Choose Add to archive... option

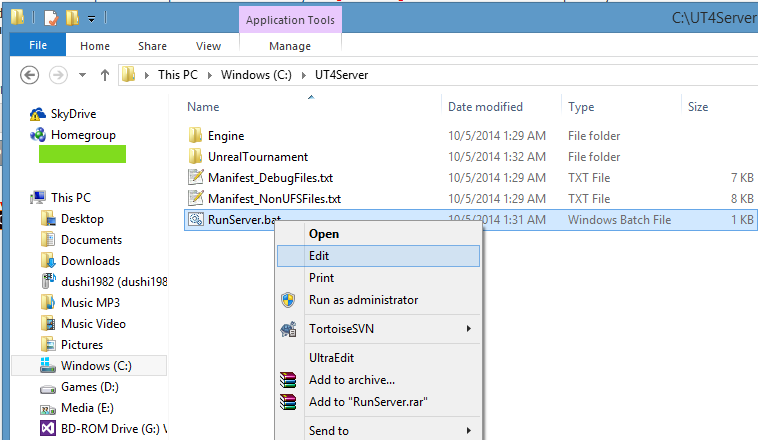379,380
